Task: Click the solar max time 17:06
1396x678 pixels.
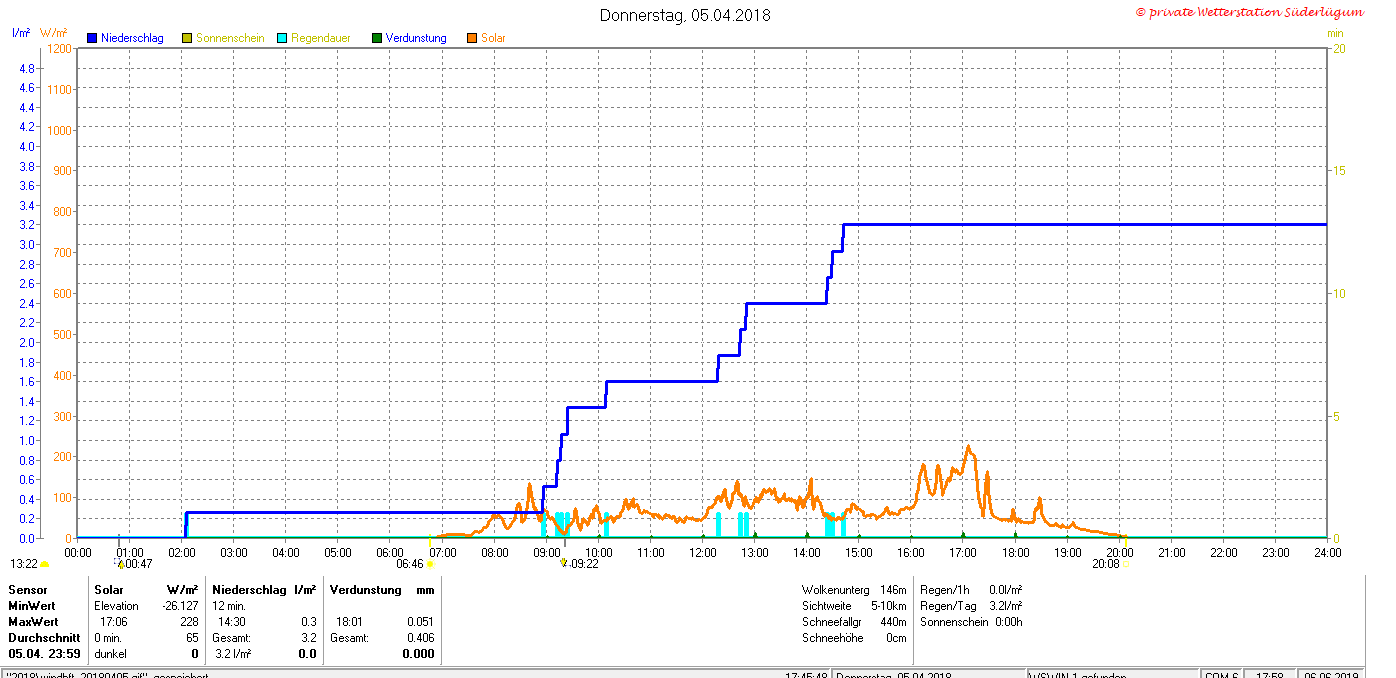Action: pos(114,622)
